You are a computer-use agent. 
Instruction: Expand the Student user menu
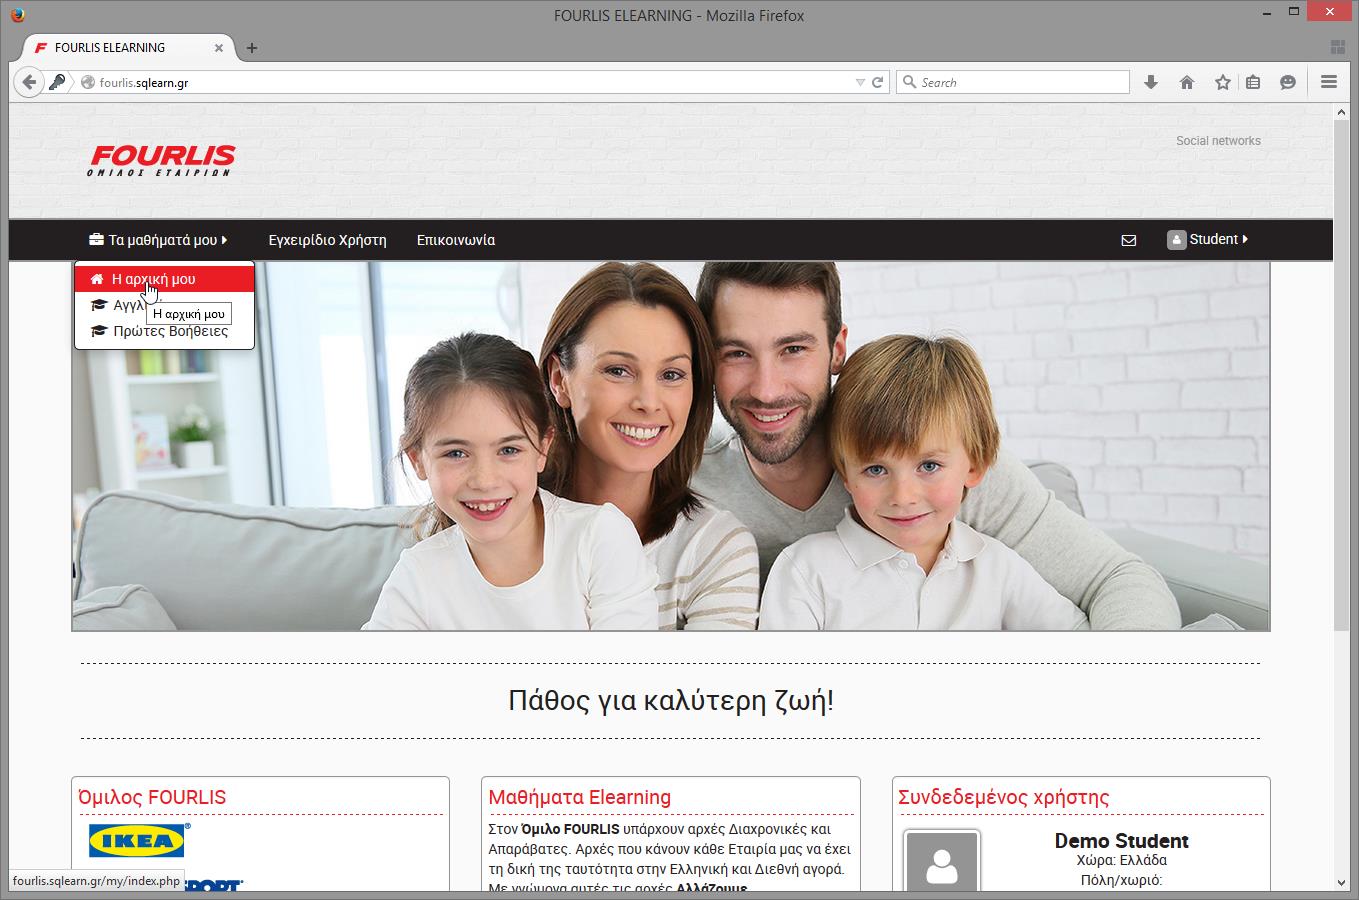click(x=1208, y=239)
